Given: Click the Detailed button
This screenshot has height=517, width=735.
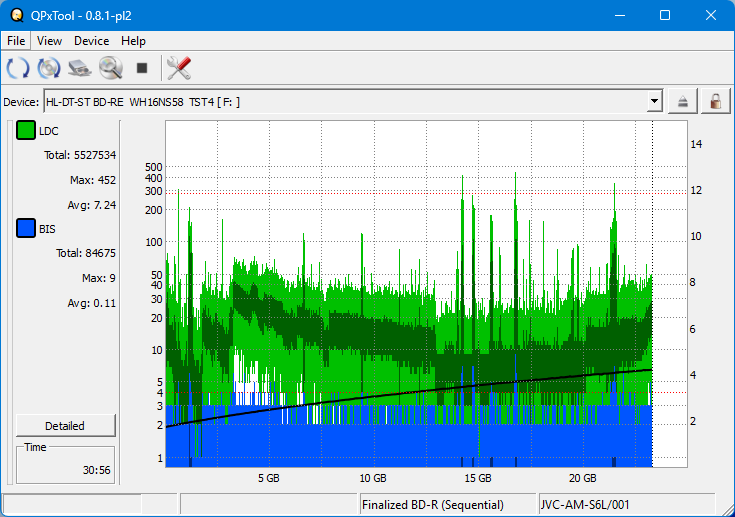Looking at the screenshot, I should [x=65, y=426].
